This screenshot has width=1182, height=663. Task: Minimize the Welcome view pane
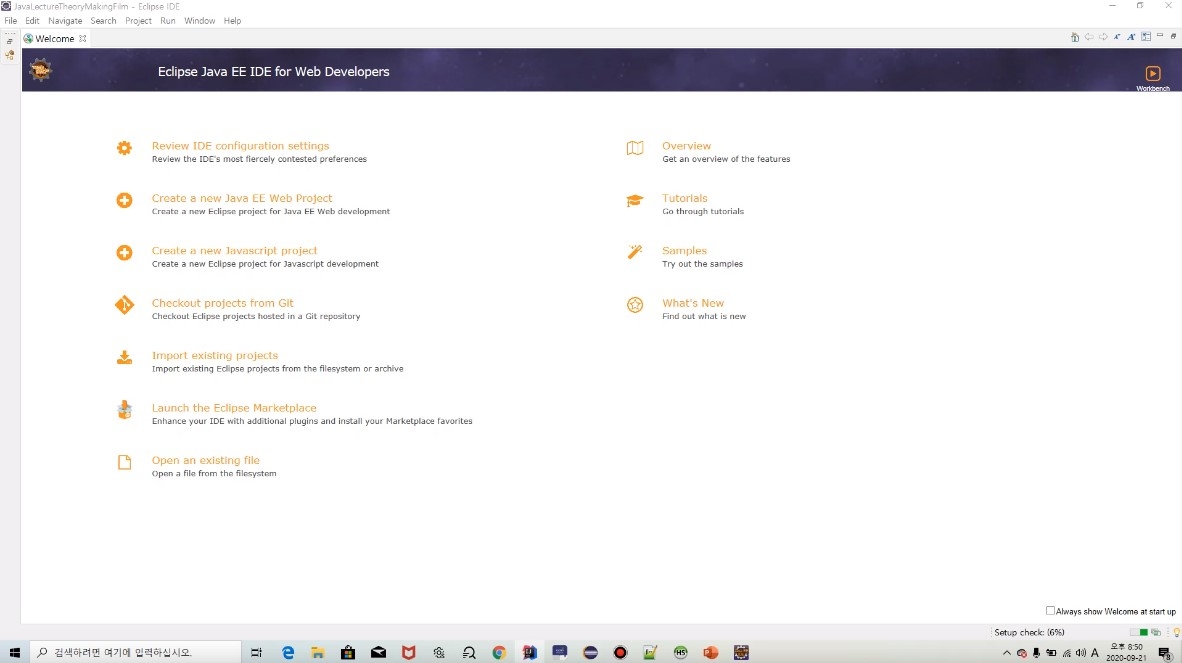click(1160, 35)
